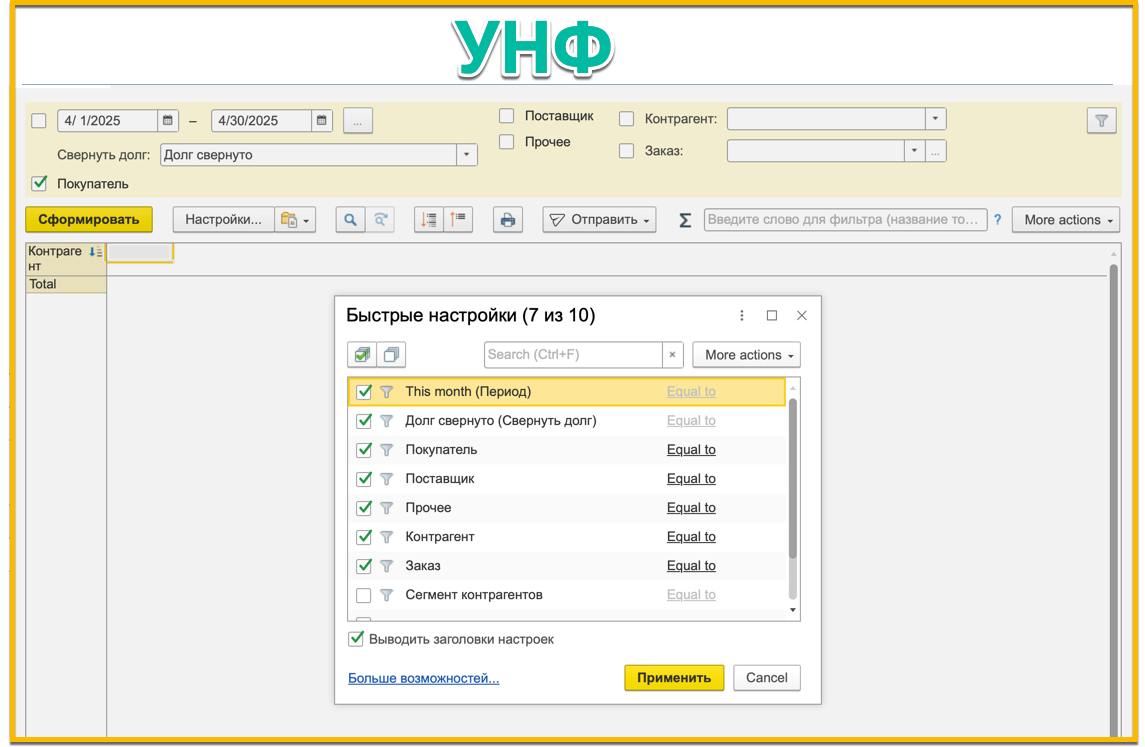Open Контрагент field dropdown arrow
Image resolution: width=1145 pixels, height=747 pixels.
tap(935, 119)
